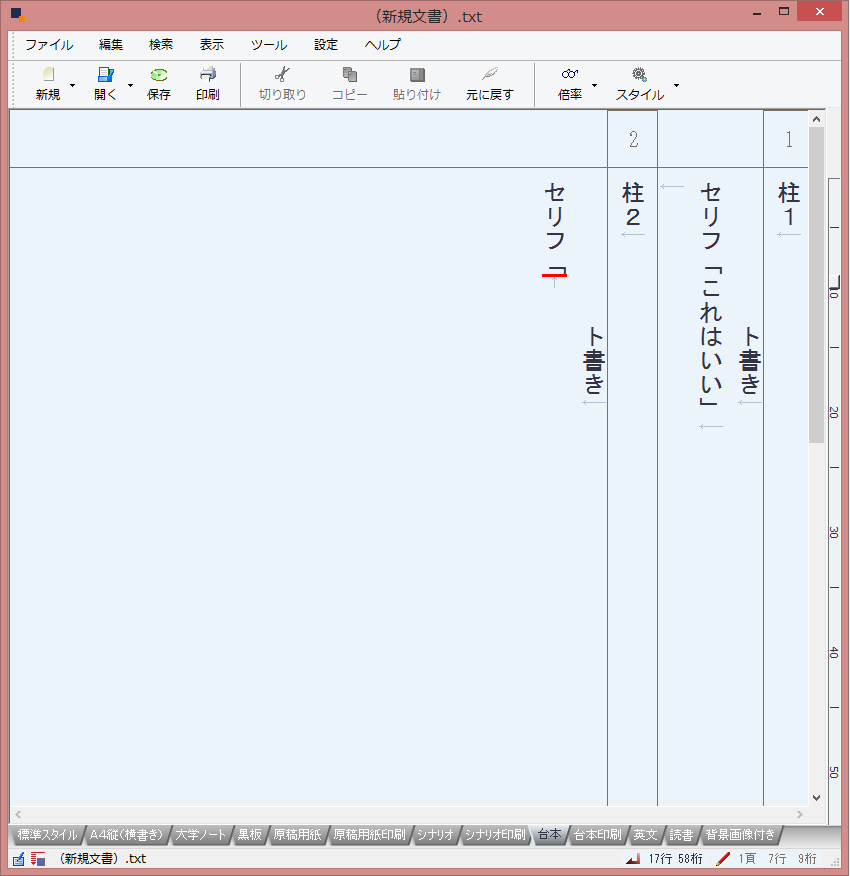Click the text 柱1 in the document

[789, 204]
